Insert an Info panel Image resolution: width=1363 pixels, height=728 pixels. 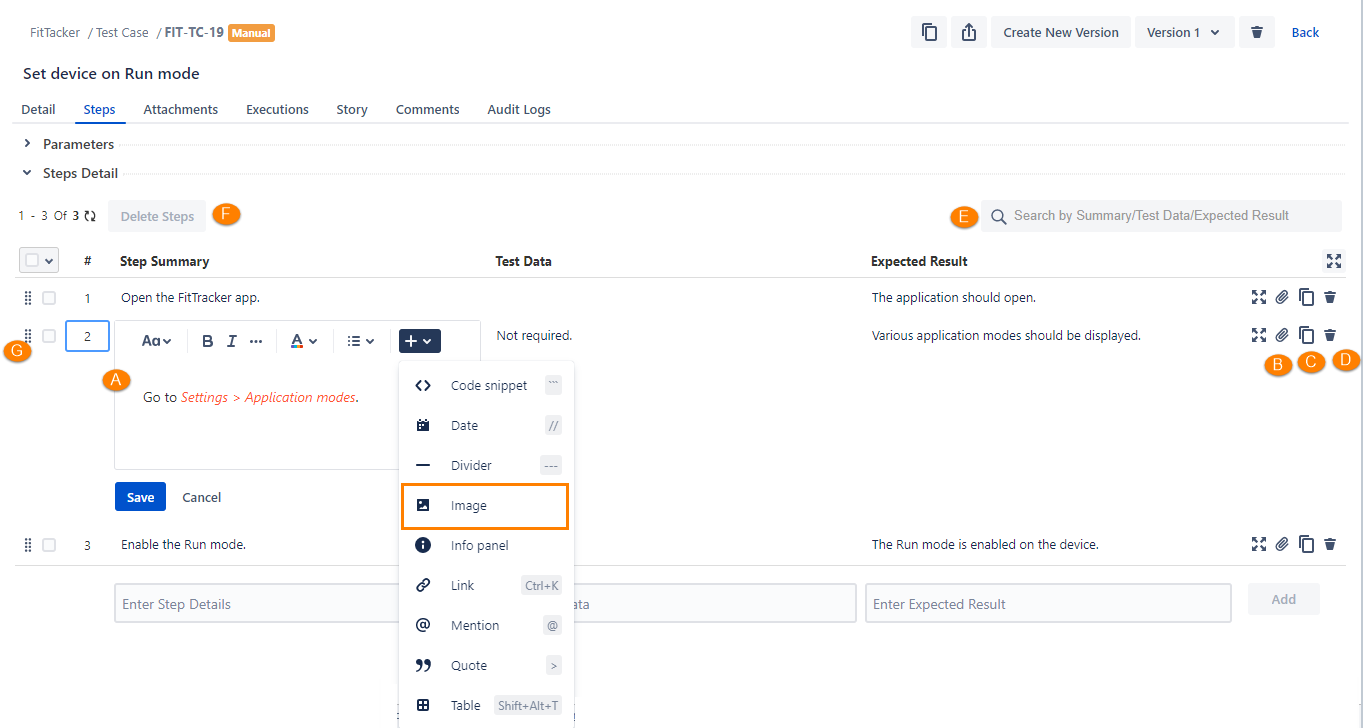[x=487, y=545]
